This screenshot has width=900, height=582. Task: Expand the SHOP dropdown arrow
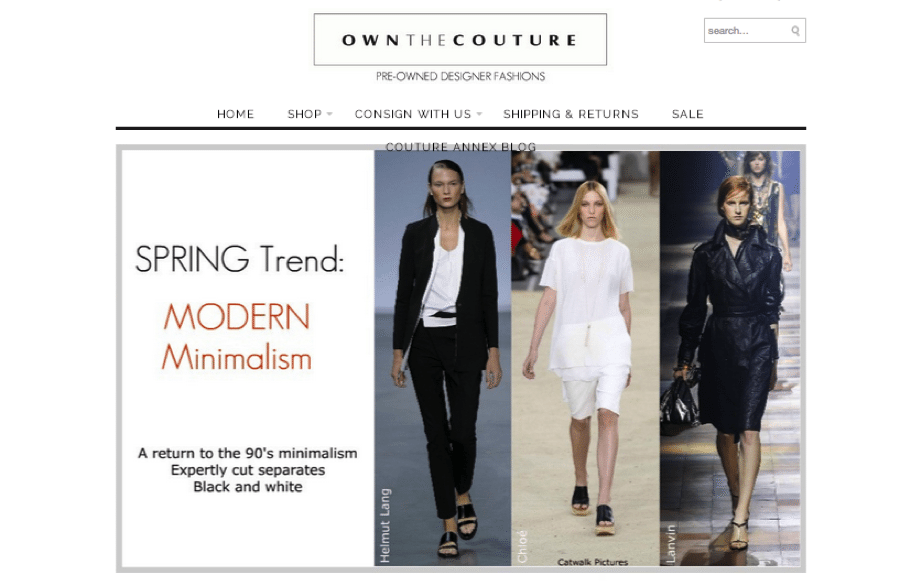pyautogui.click(x=329, y=114)
